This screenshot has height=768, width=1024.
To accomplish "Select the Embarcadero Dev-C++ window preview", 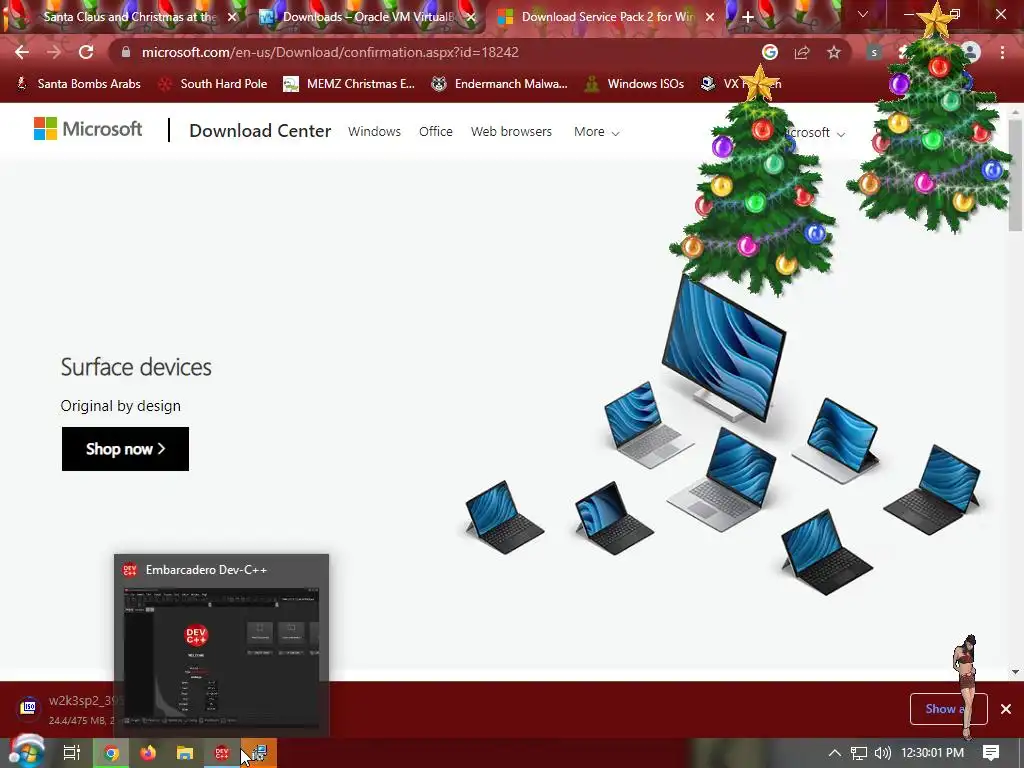I will 221,645.
